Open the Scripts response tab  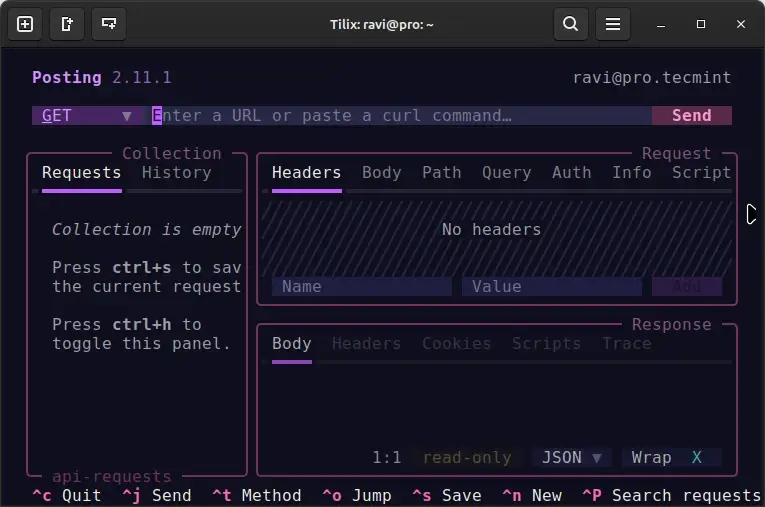[546, 344]
